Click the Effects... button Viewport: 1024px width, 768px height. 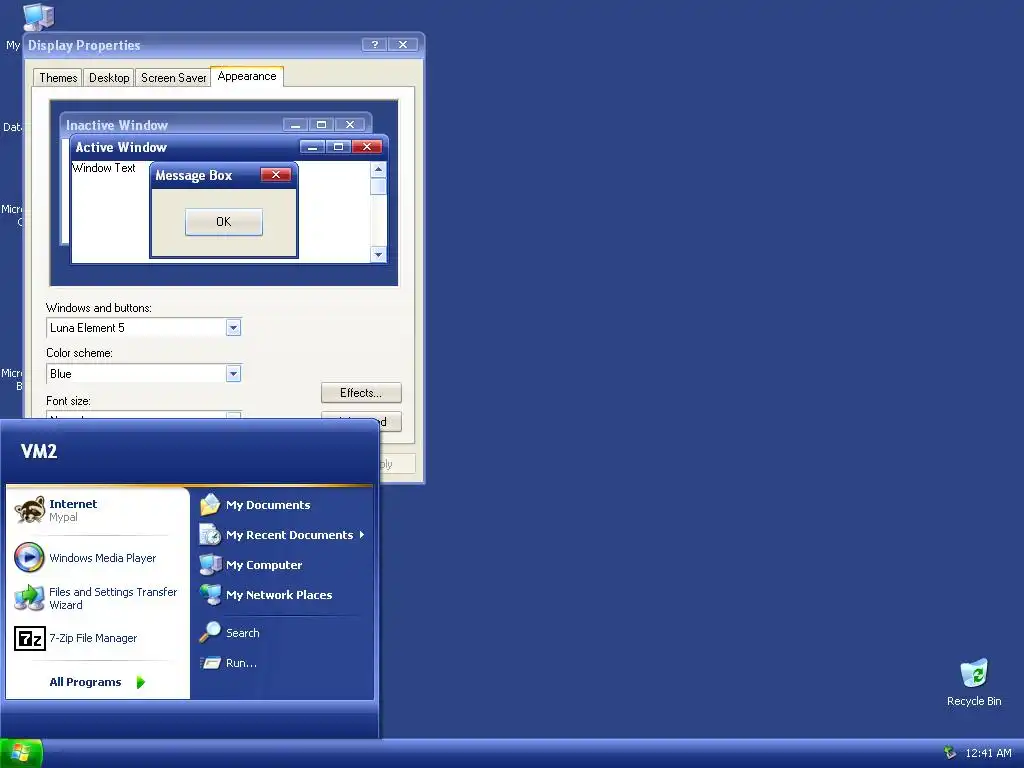361,392
